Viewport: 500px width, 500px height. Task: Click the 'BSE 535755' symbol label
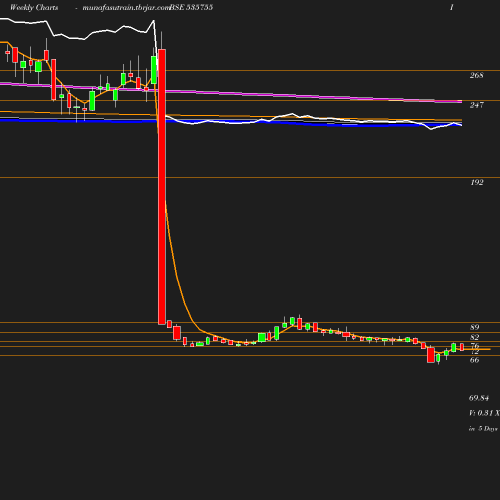click(191, 7)
